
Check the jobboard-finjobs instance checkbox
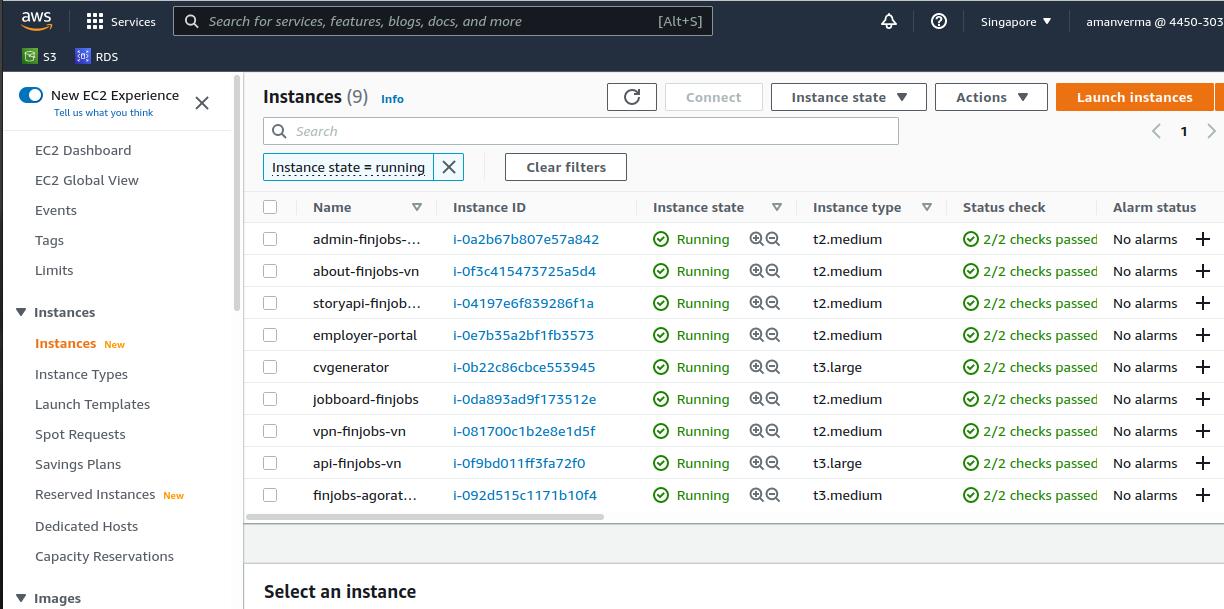270,399
